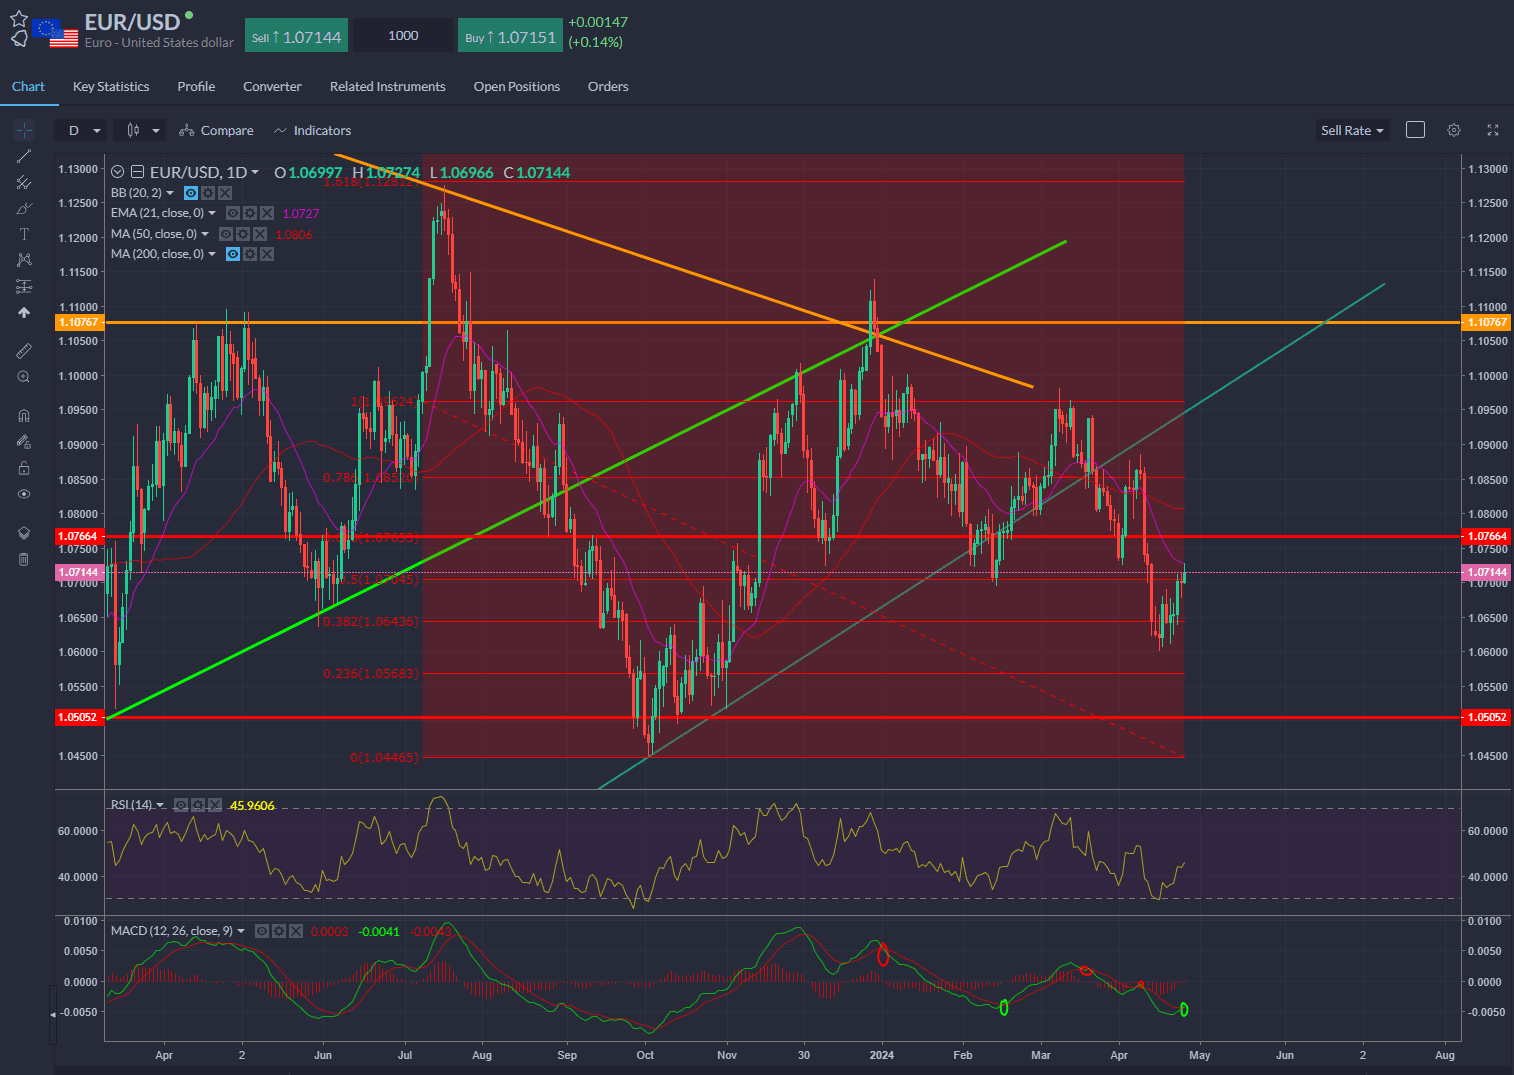Remove the EMA (21, close, 0) indicator
The width and height of the screenshot is (1514, 1075).
[x=267, y=213]
